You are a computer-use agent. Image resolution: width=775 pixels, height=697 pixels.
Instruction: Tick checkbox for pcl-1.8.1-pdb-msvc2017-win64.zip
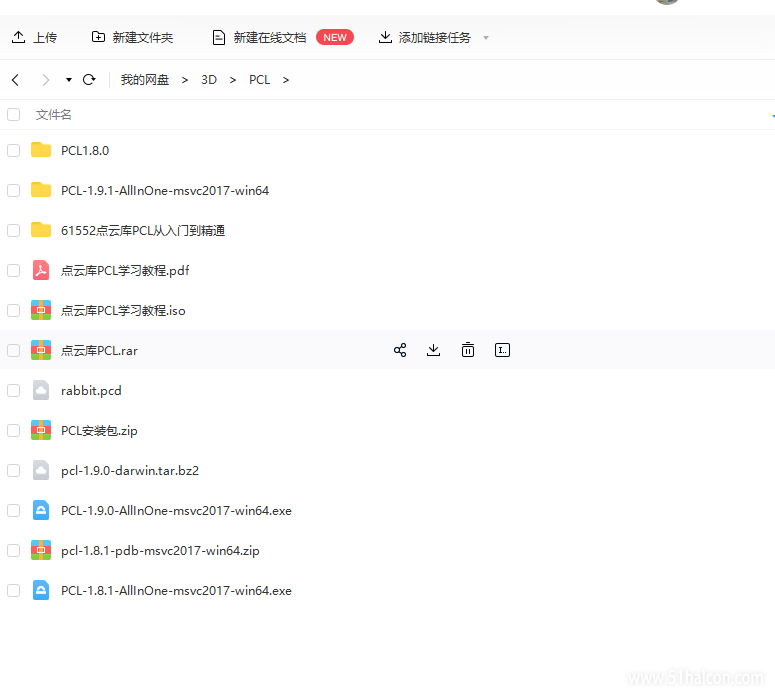click(x=13, y=551)
